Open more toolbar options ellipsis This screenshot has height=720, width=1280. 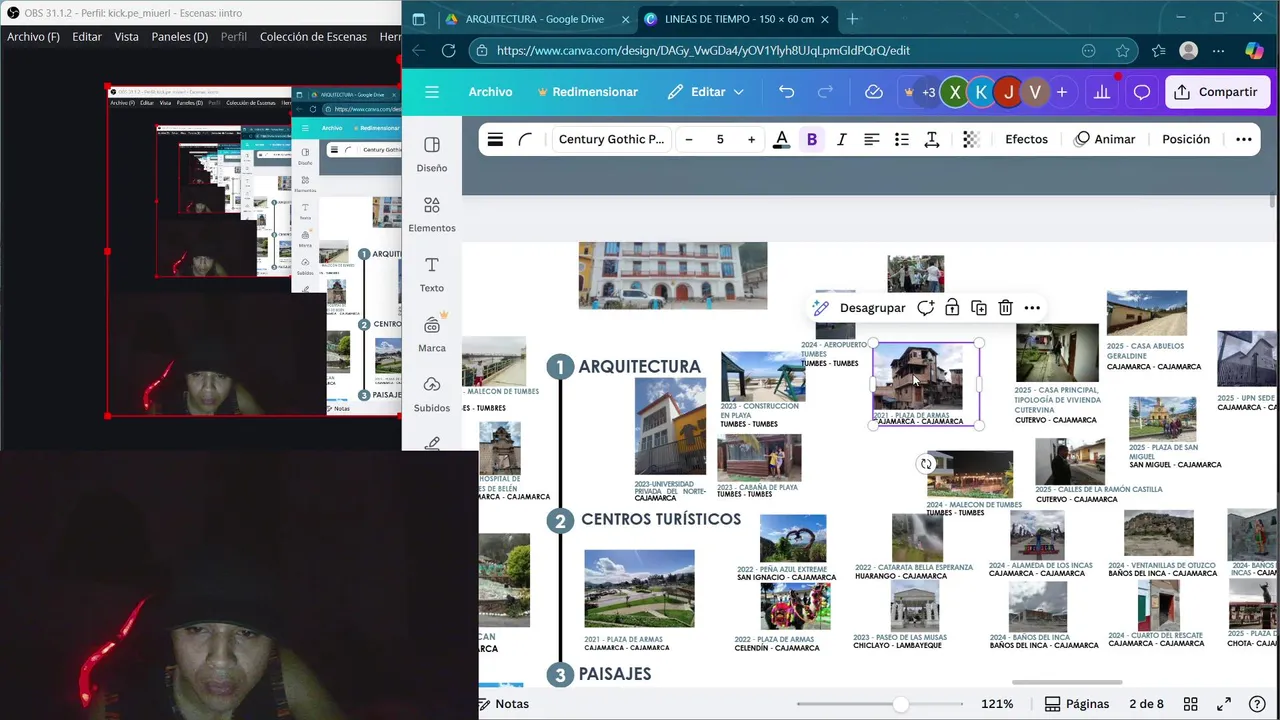click(x=1244, y=140)
